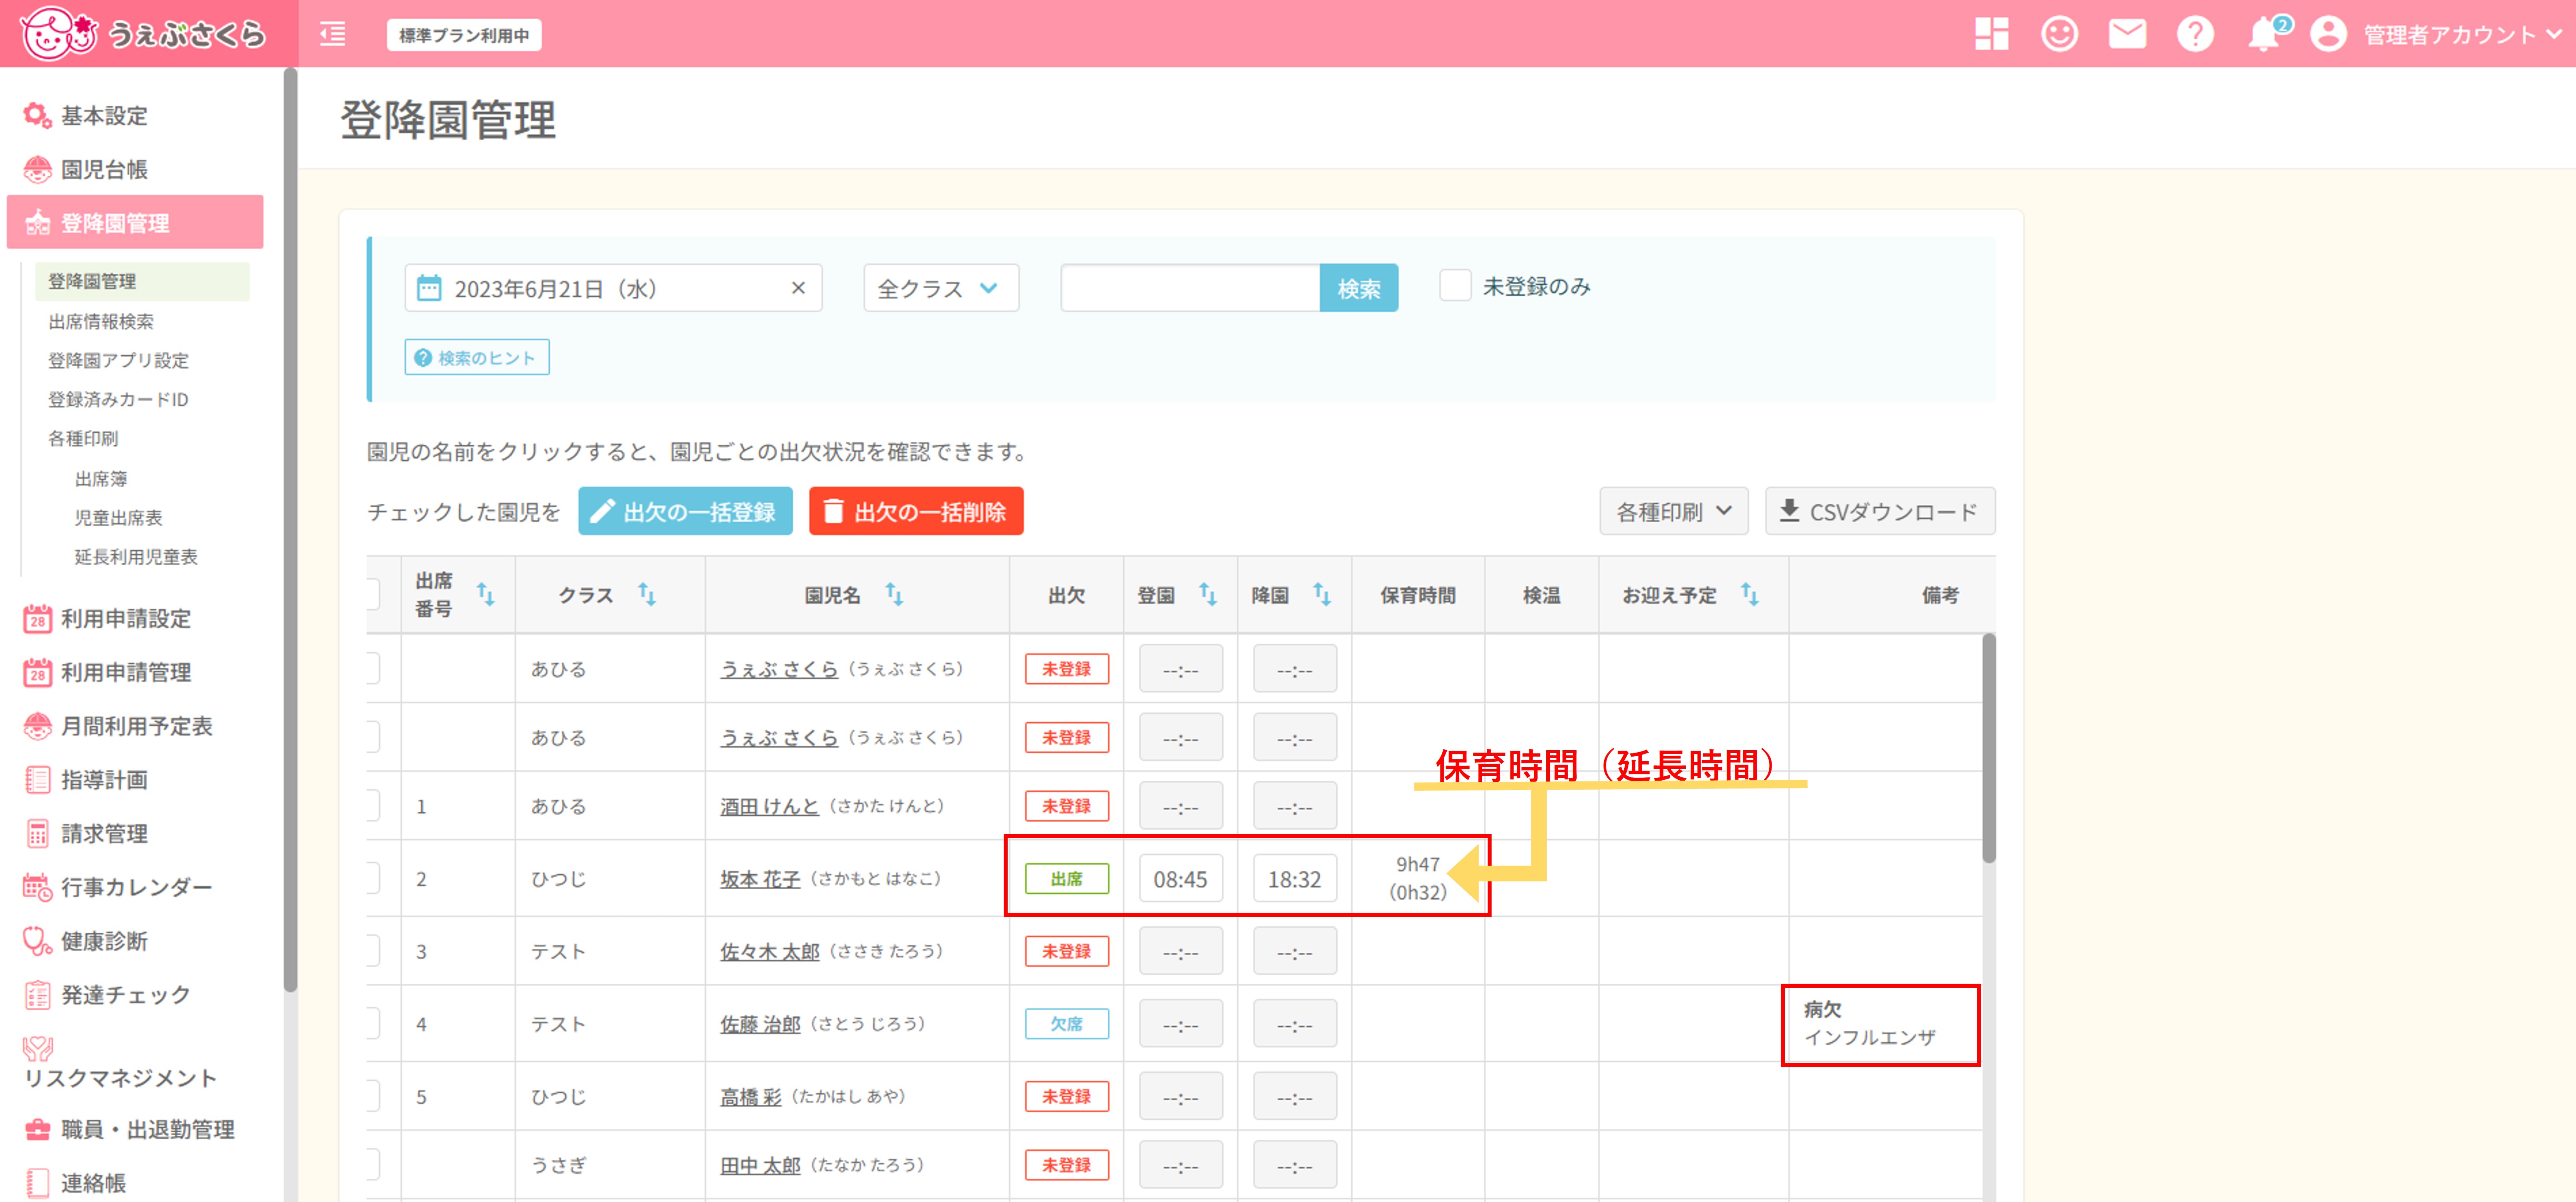Click 出欠の一括登録 button
2576x1202 pixels.
click(x=685, y=511)
